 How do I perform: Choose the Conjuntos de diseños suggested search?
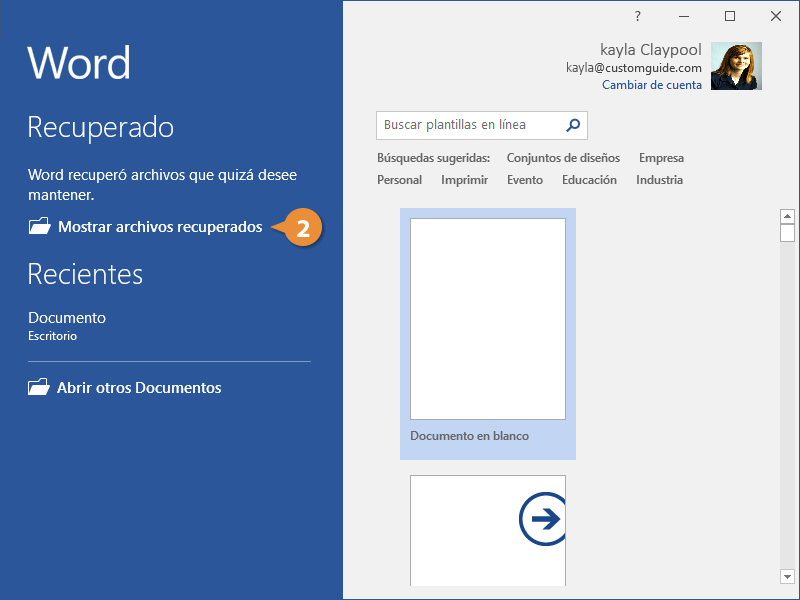click(x=563, y=158)
